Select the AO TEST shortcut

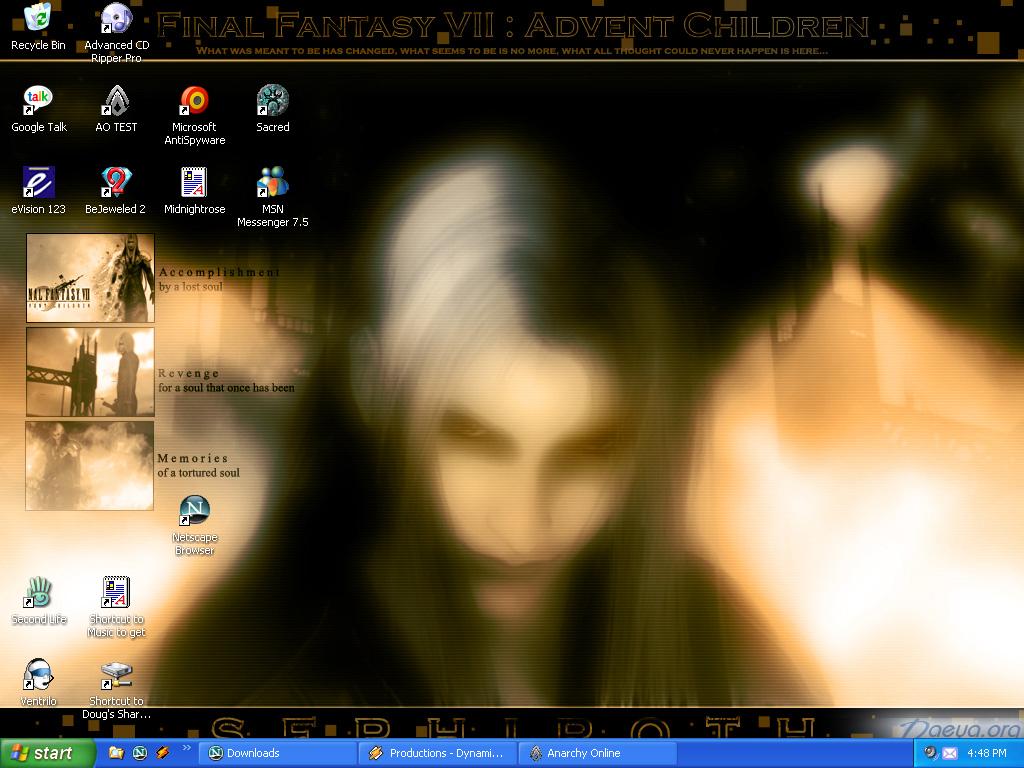click(116, 100)
